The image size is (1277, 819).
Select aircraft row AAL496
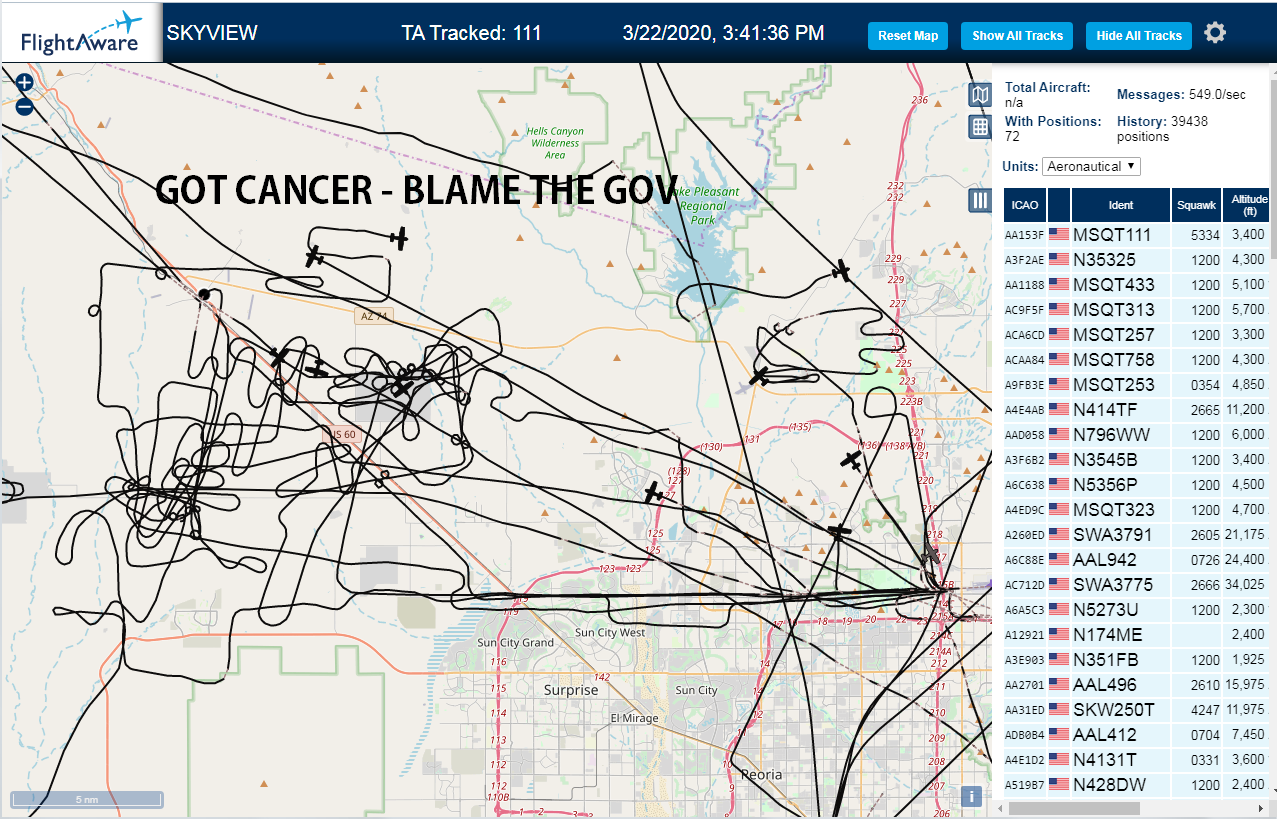coord(1137,685)
